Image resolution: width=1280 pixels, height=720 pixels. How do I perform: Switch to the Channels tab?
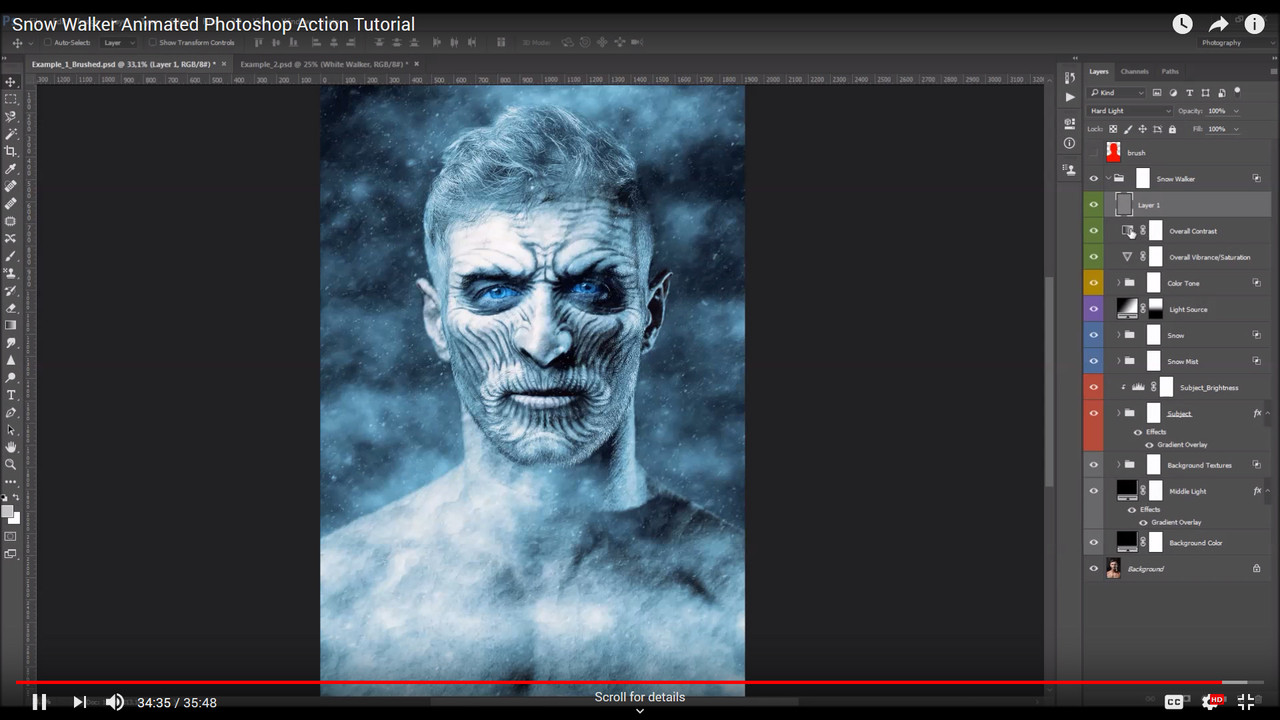pyautogui.click(x=1136, y=71)
